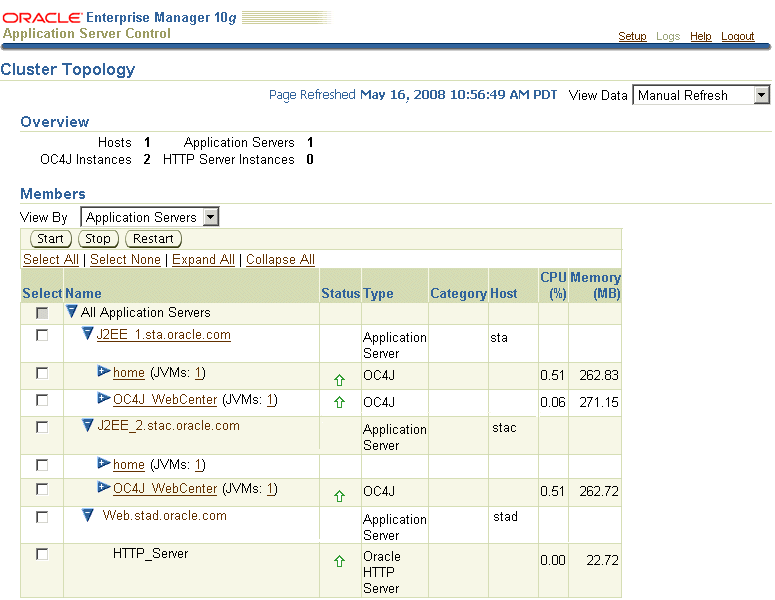Check the box for OC4J_WebCenter under J2EE_1
Image resolution: width=775 pixels, height=600 pixels.
(43, 400)
